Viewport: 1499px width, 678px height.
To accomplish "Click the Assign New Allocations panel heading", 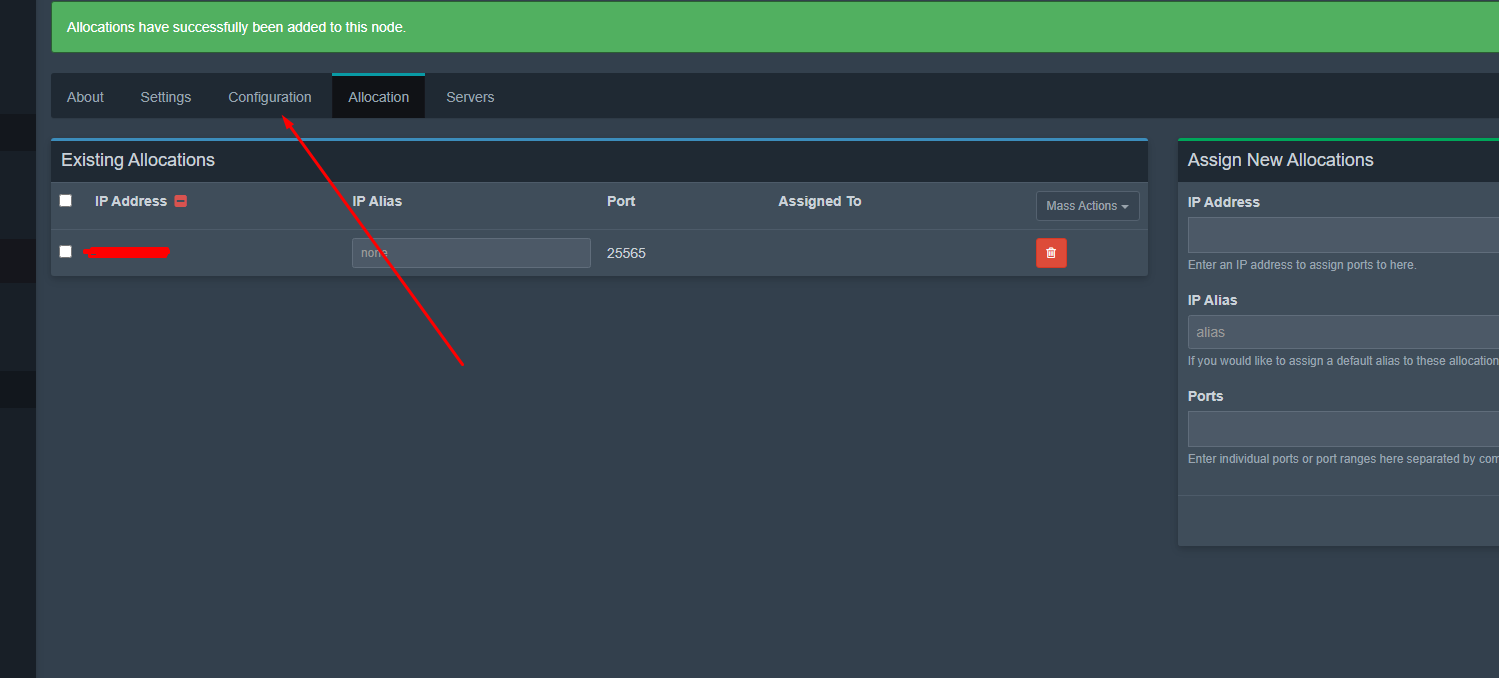I will 1280,160.
